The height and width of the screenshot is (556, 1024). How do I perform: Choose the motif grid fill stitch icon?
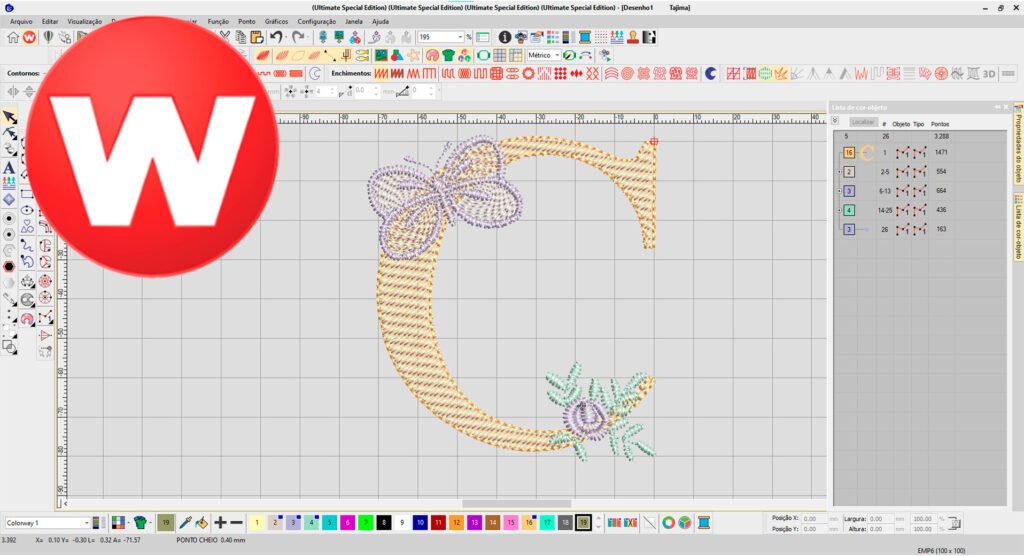pyautogui.click(x=560, y=74)
